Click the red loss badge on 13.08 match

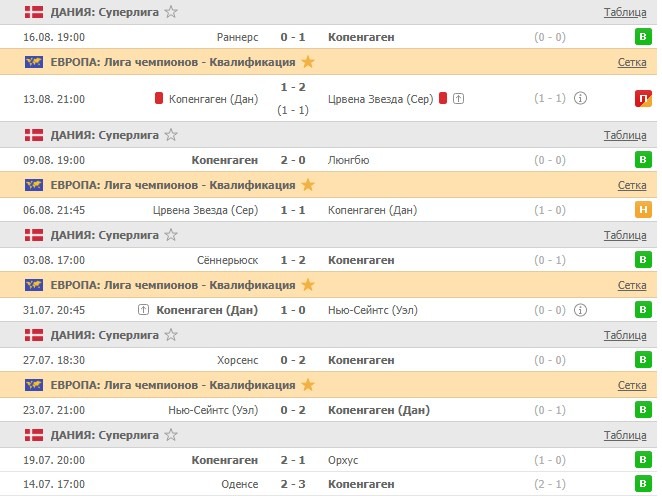click(x=642, y=99)
